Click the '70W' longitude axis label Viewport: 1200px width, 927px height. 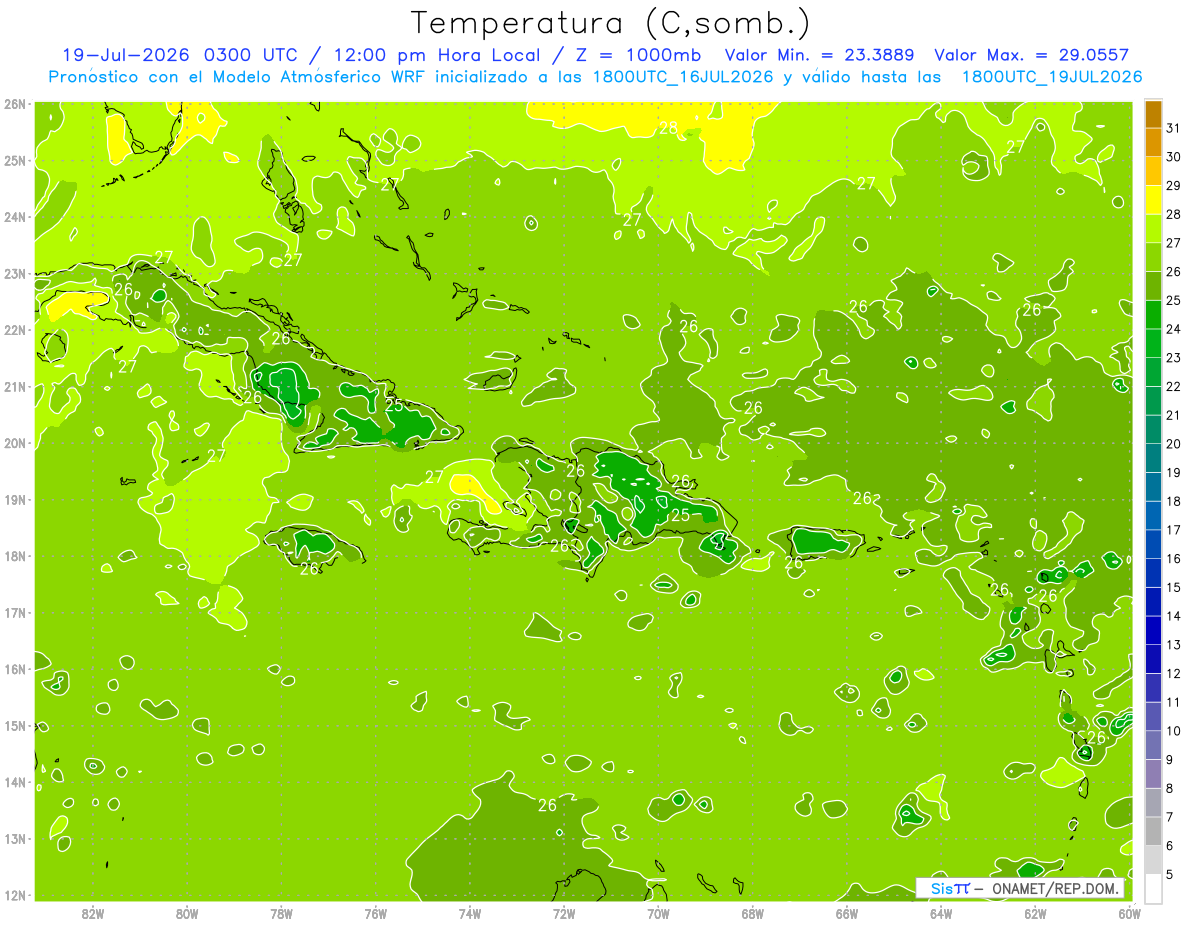[659, 913]
